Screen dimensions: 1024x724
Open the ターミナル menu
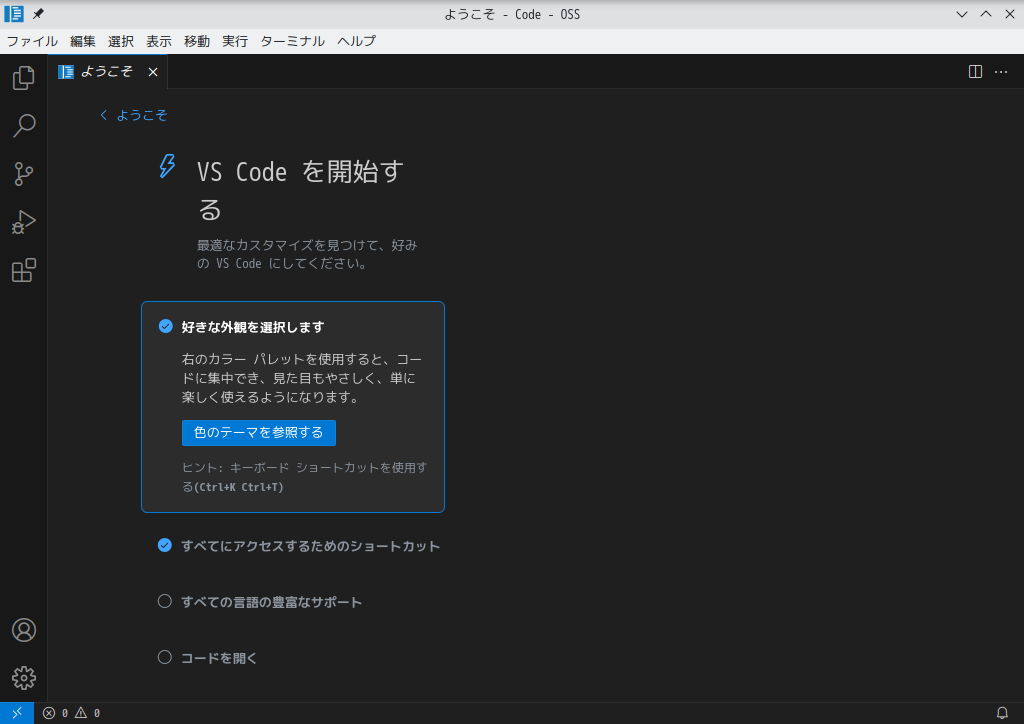292,41
